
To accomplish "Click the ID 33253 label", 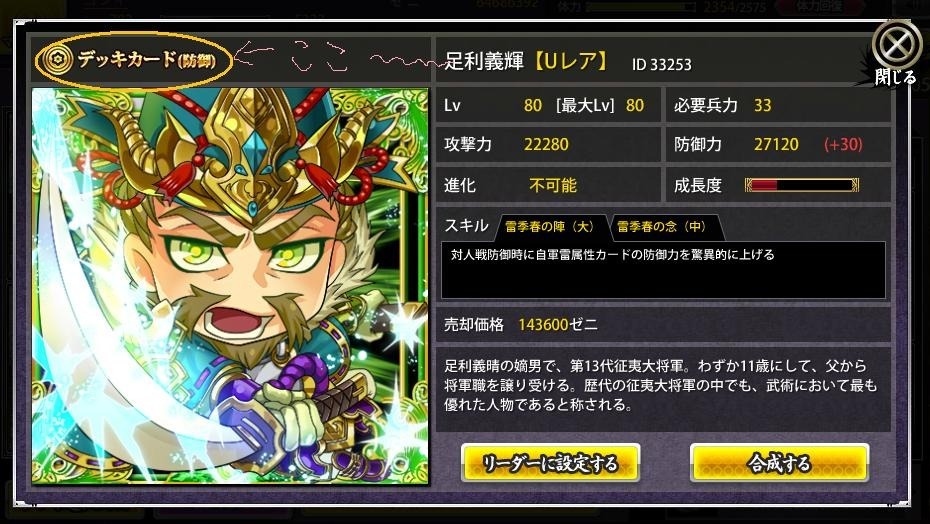I will [x=661, y=64].
